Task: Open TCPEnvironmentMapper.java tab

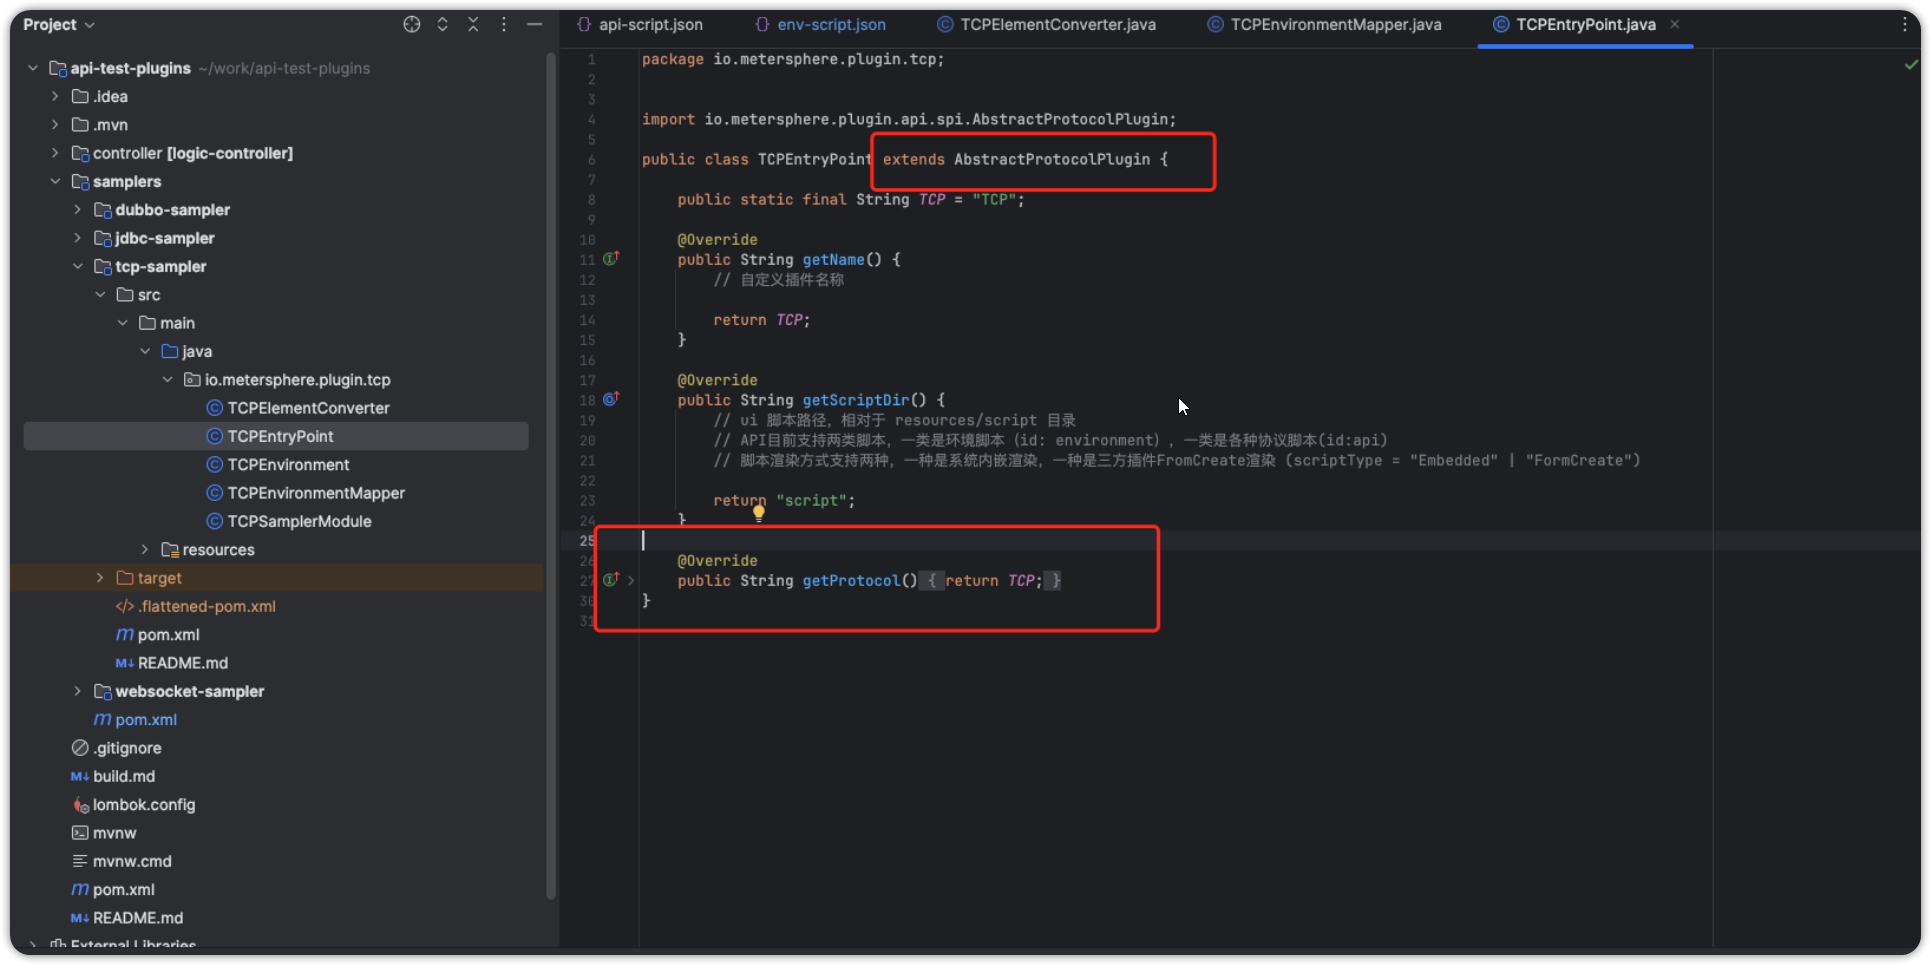Action: coord(1324,24)
